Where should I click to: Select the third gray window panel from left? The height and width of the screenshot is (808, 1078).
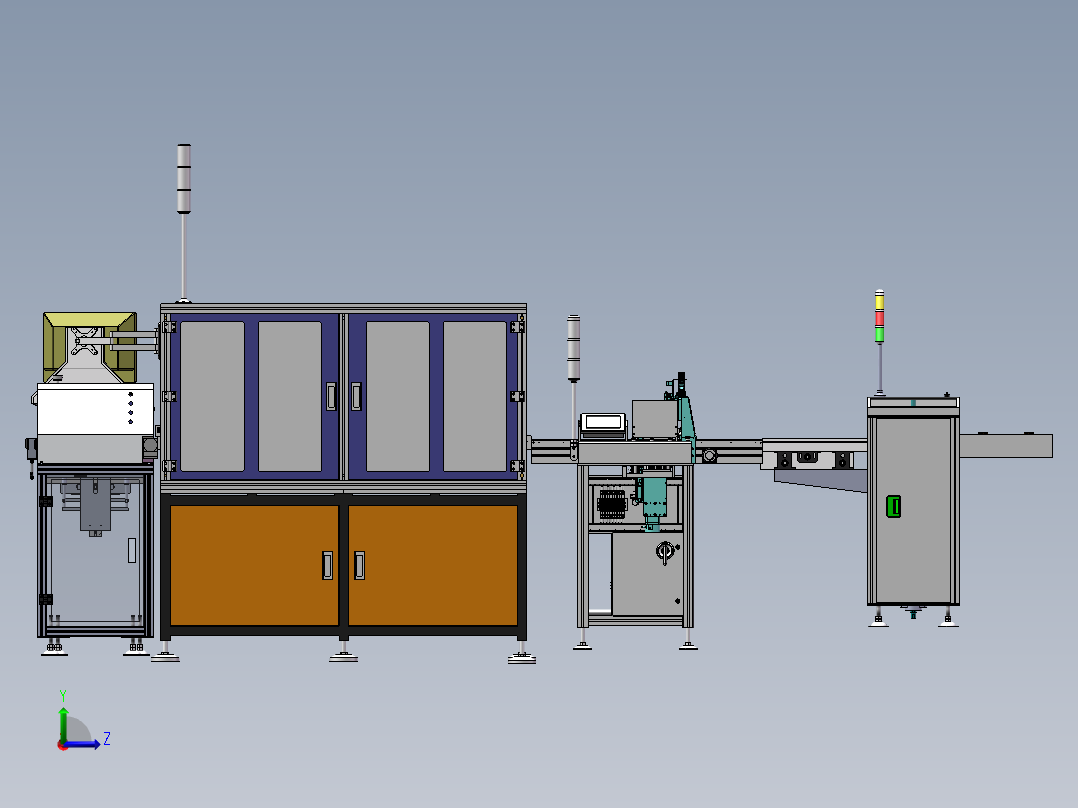click(397, 396)
